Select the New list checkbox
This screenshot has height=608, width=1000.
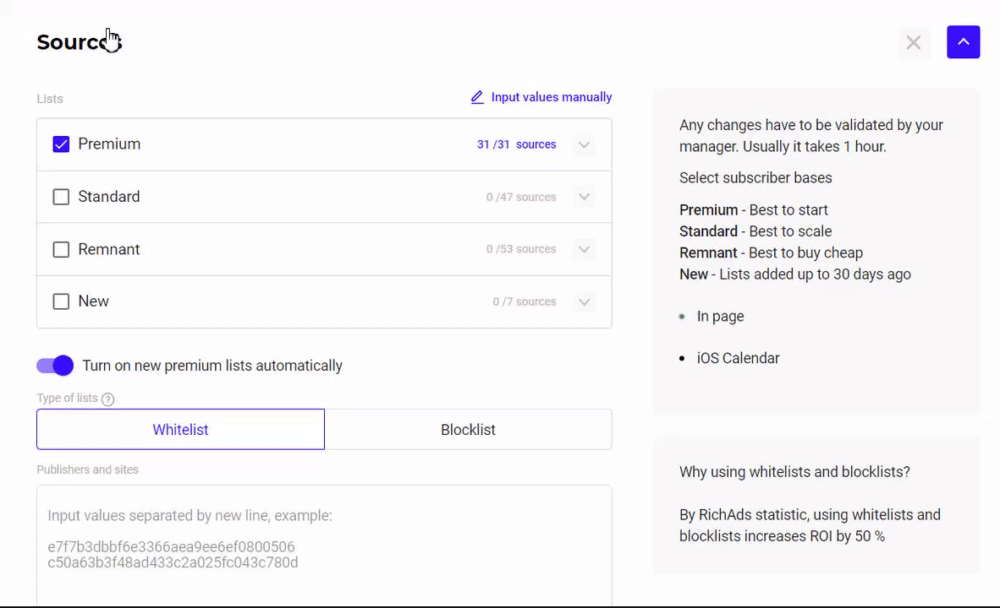[x=61, y=301]
